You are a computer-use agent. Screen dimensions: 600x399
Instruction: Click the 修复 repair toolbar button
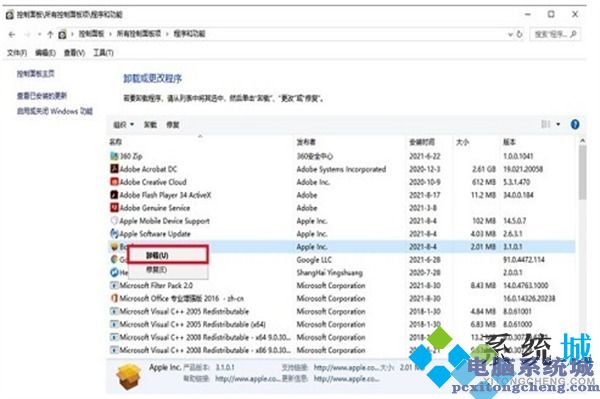click(173, 125)
